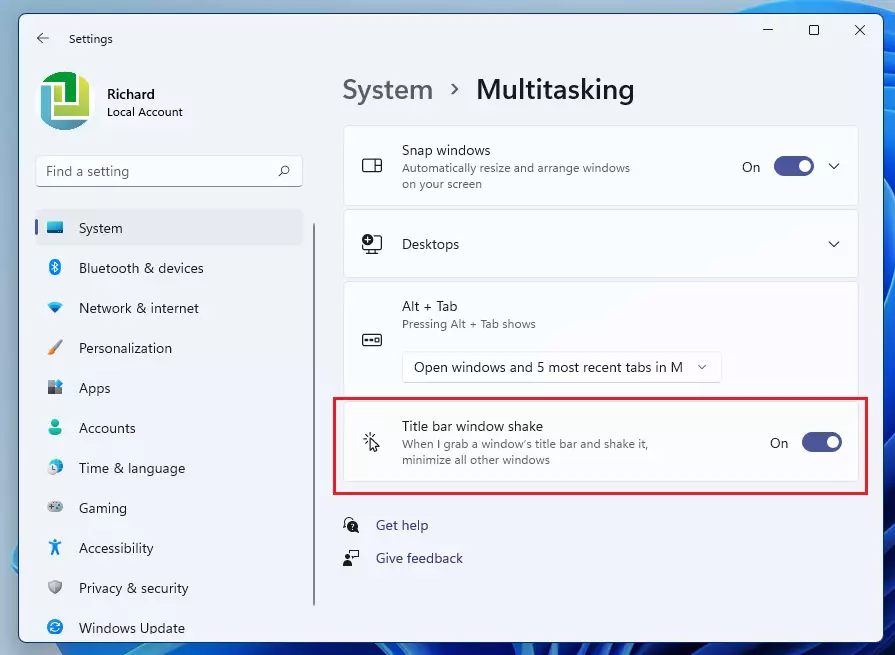Click the Get help chat icon
This screenshot has height=655, width=895.
pyautogui.click(x=351, y=524)
